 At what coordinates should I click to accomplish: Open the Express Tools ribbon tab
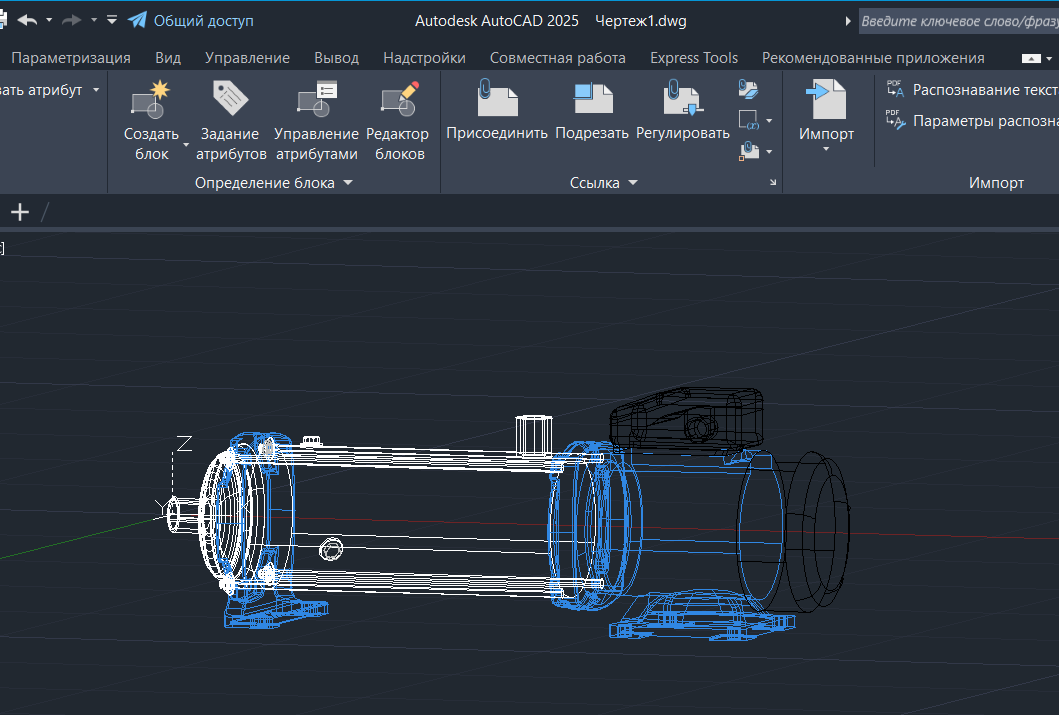694,58
